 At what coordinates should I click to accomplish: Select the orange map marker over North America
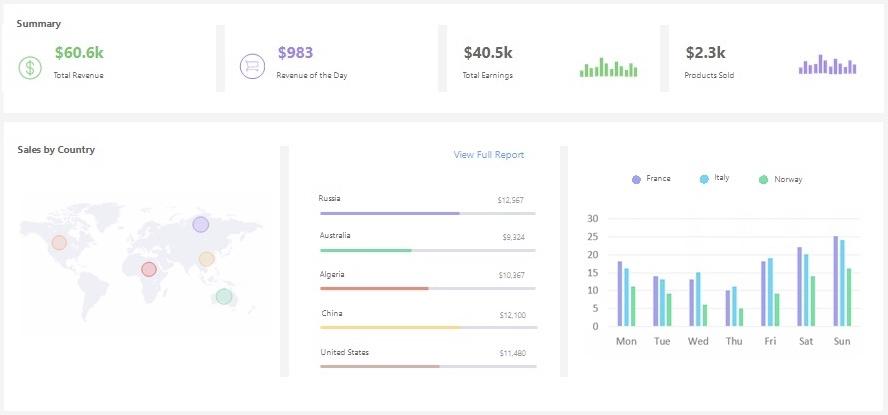coord(59,242)
